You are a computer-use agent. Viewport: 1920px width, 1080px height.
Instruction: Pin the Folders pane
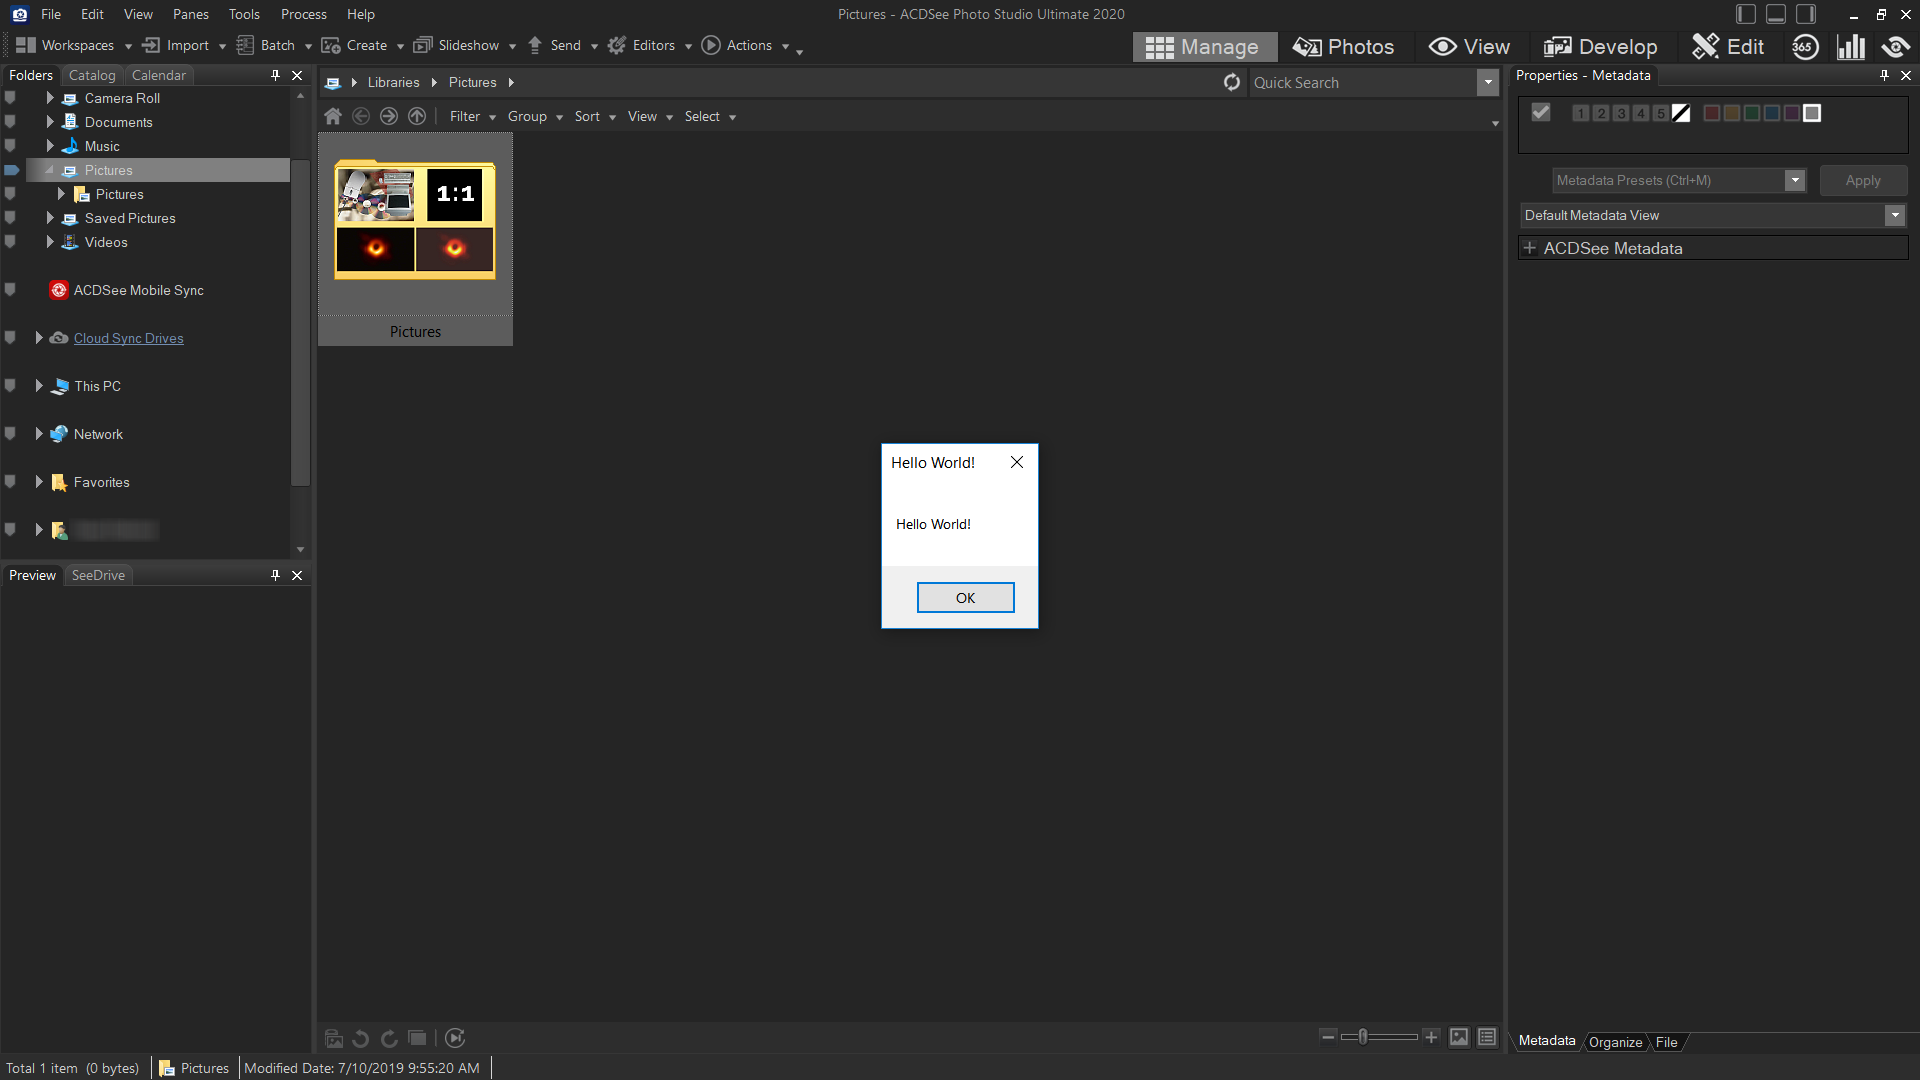tap(275, 75)
